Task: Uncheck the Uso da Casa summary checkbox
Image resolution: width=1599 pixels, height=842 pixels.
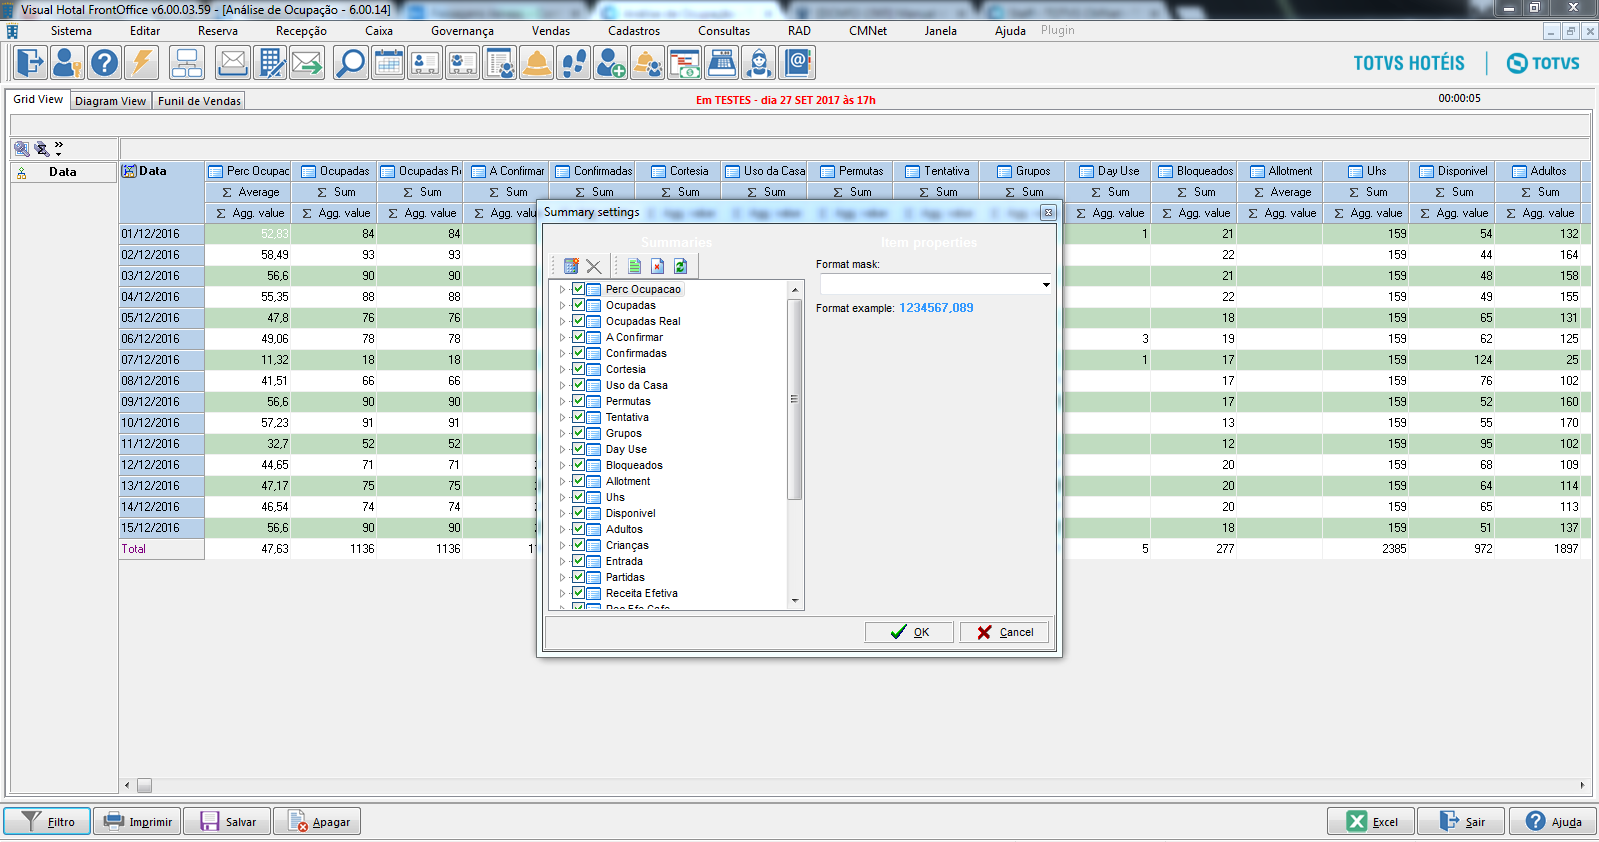Action: click(578, 385)
